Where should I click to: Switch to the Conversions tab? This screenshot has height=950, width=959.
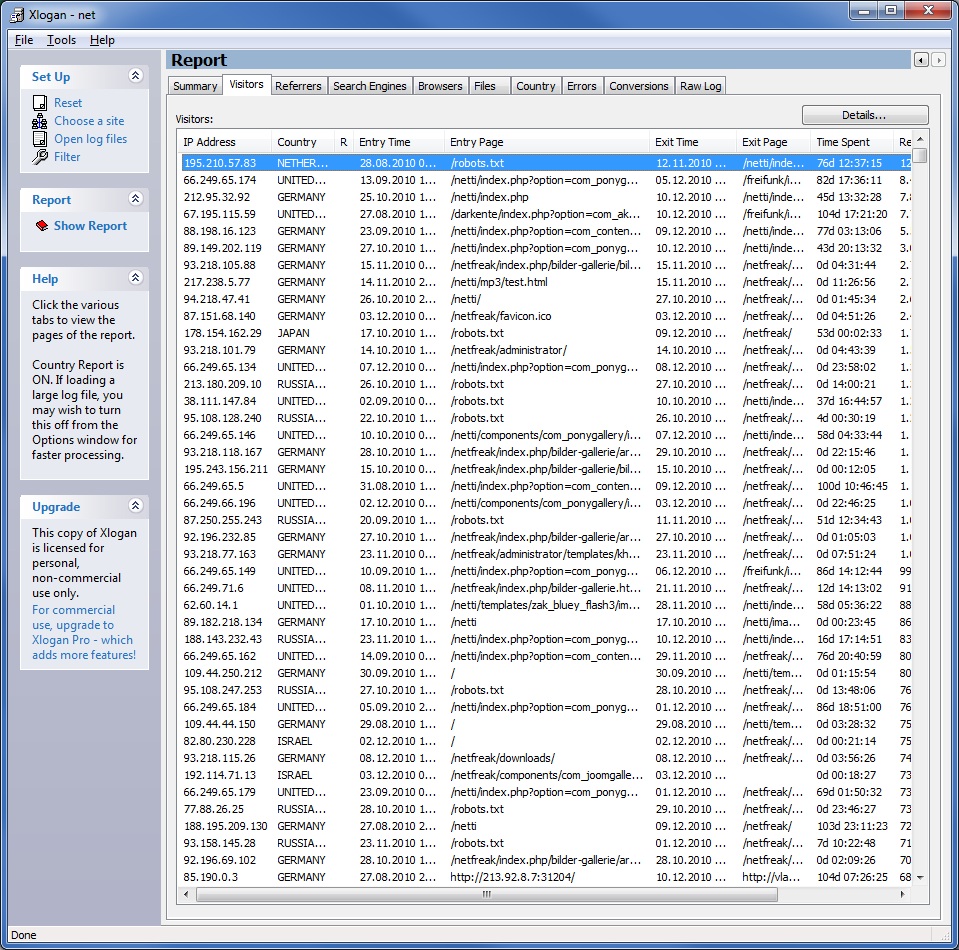(639, 86)
